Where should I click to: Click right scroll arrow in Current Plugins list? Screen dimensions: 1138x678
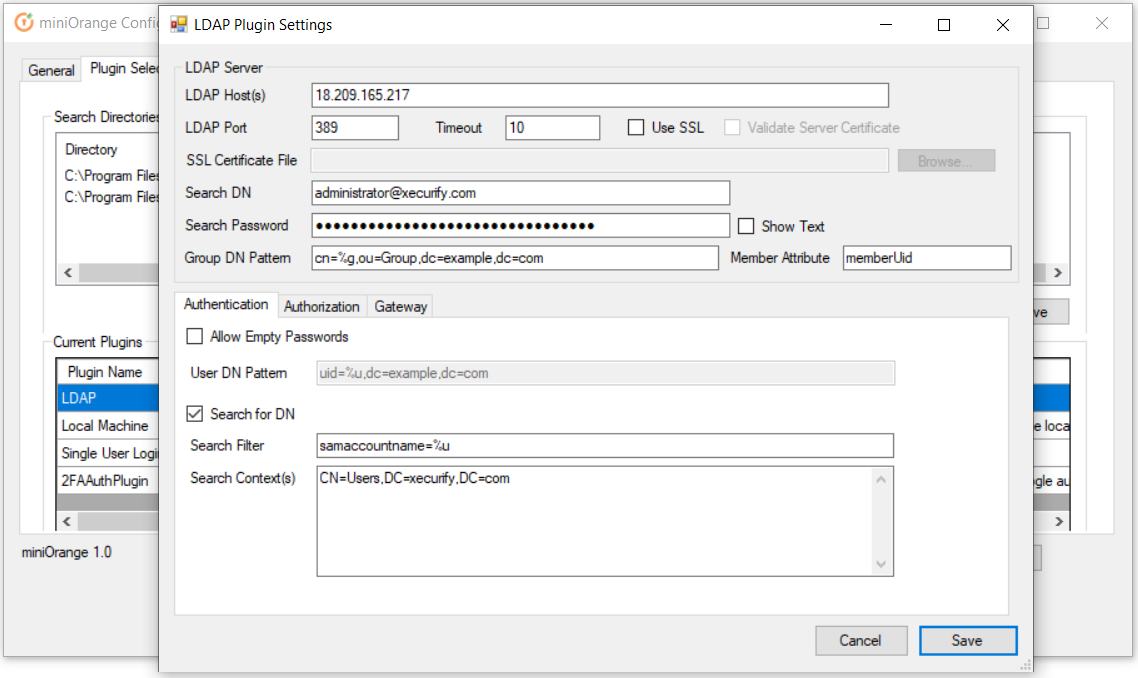tap(1059, 521)
